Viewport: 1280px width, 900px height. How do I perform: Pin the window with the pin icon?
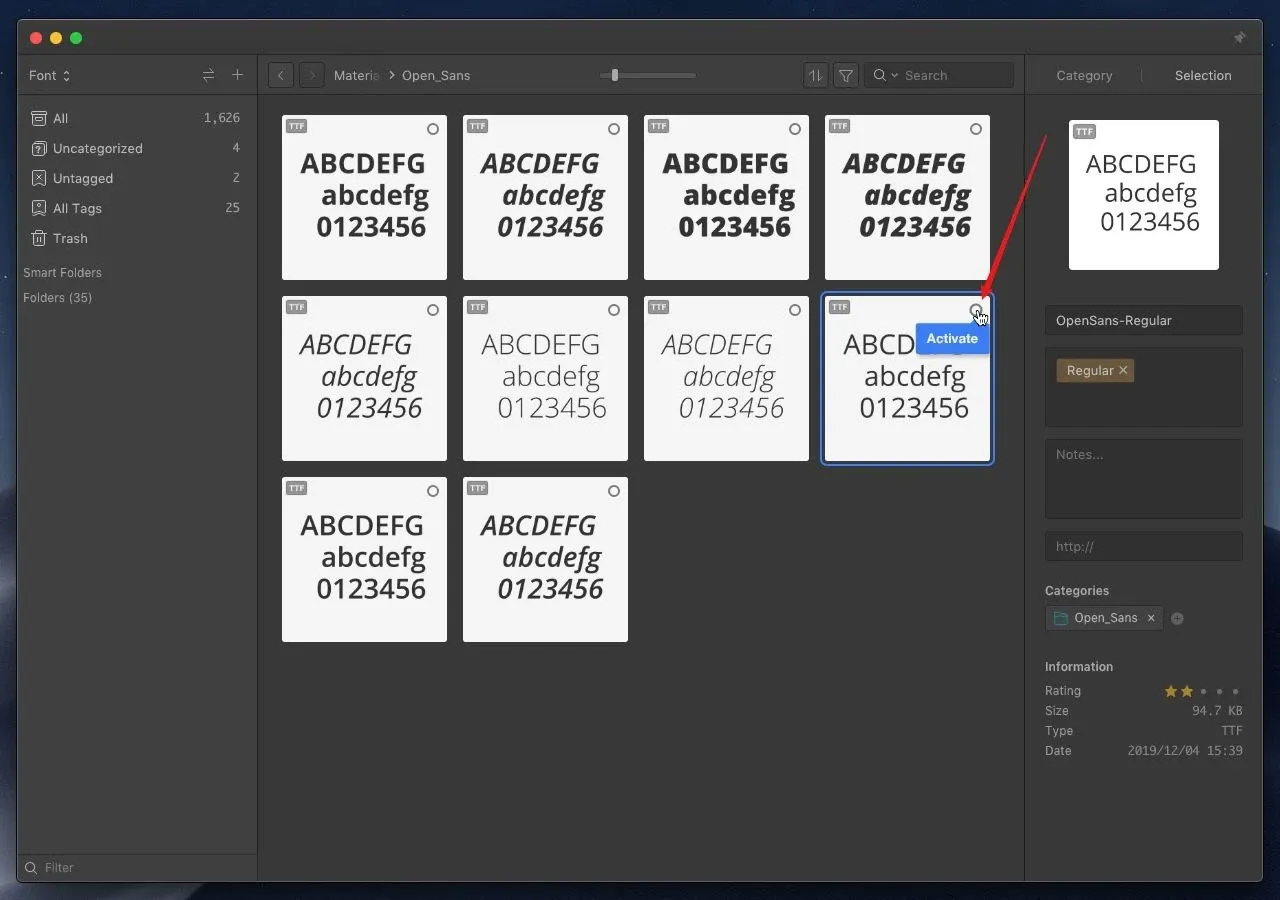[1239, 38]
